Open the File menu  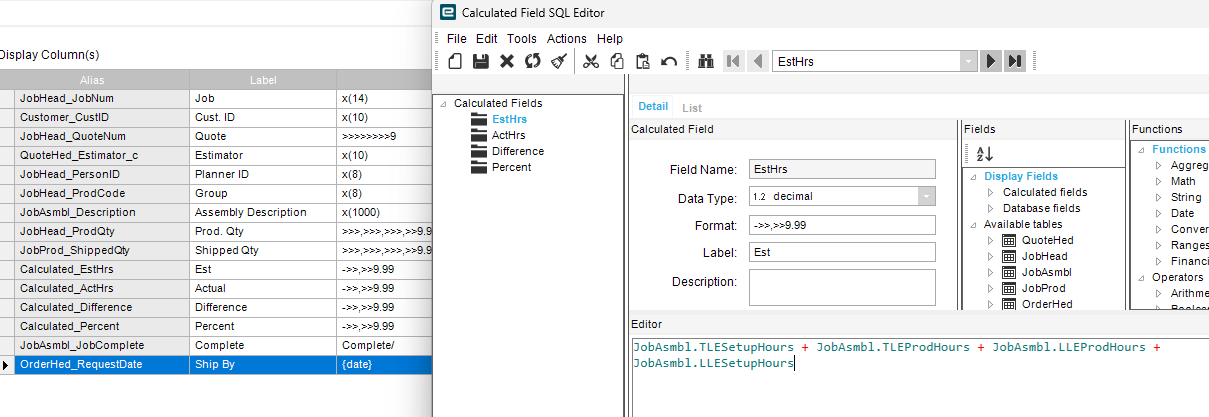pyautogui.click(x=457, y=38)
